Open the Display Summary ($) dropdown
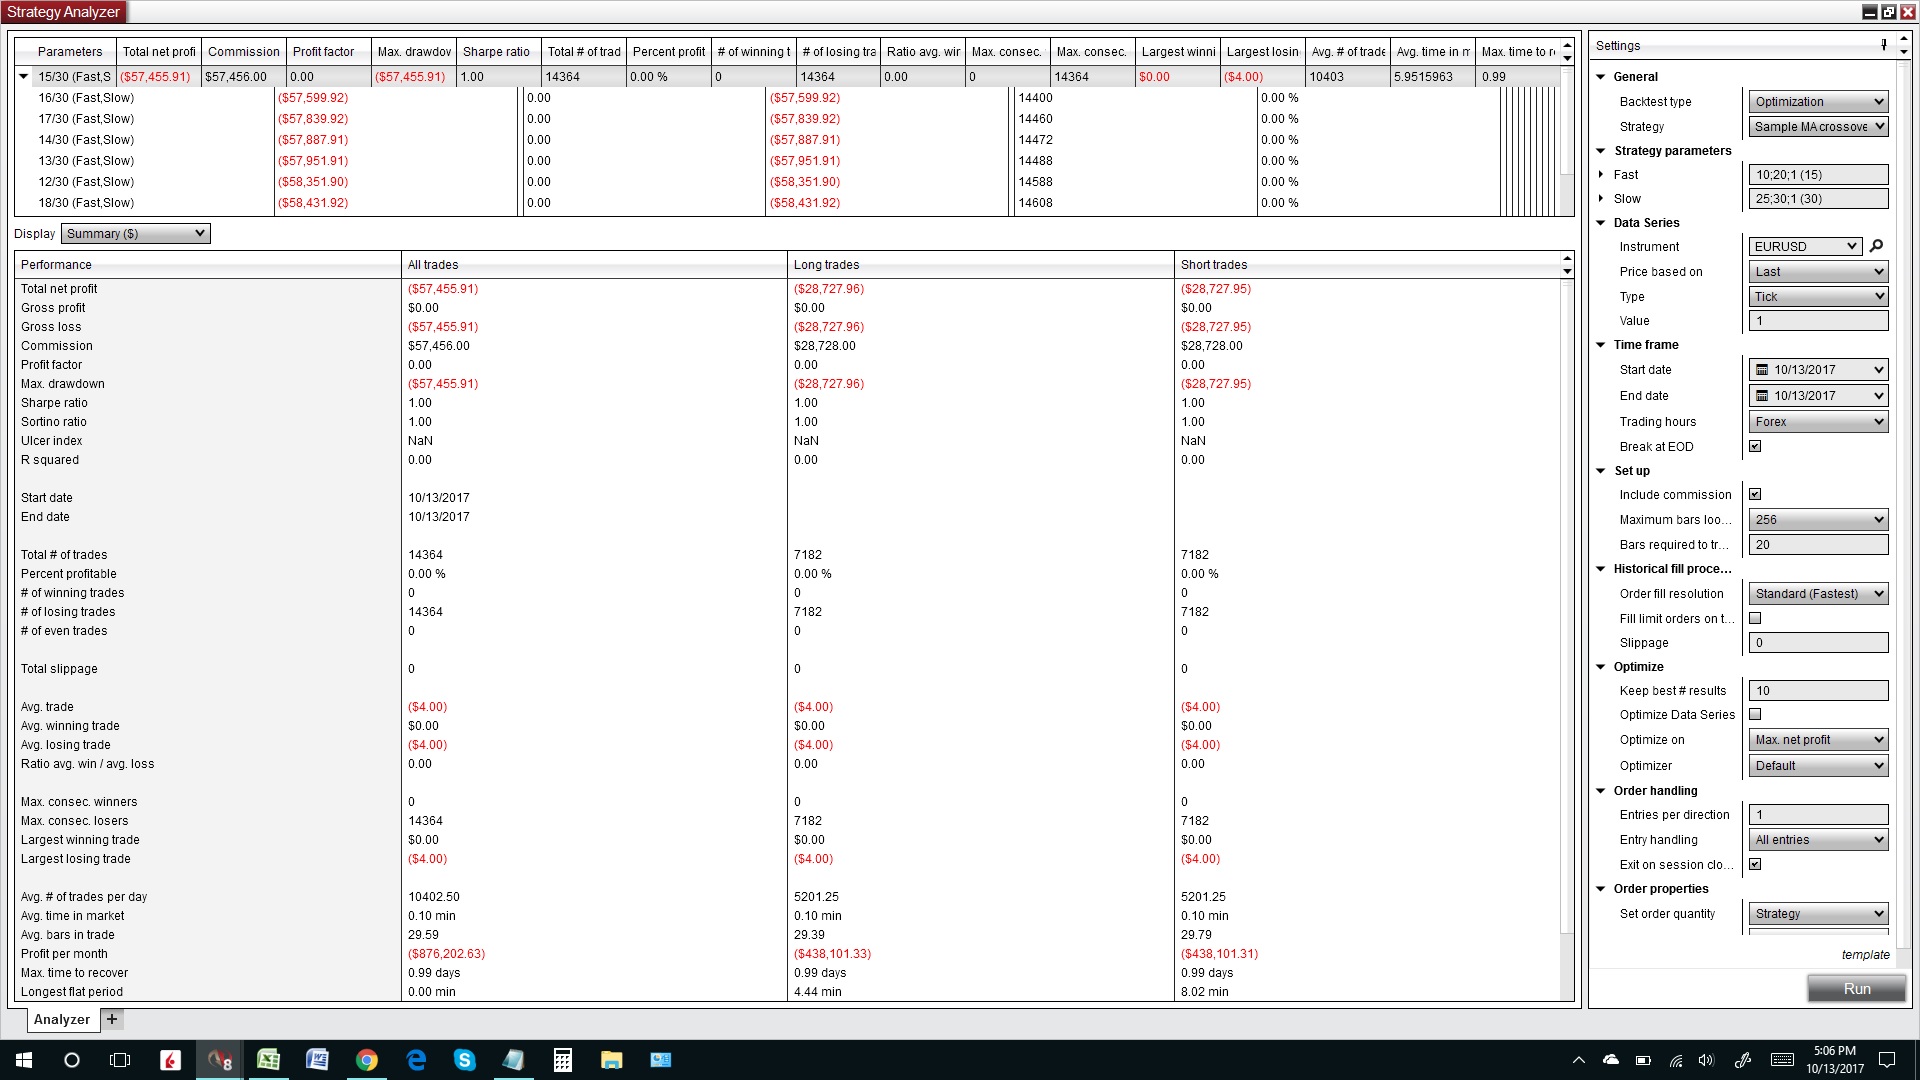This screenshot has height=1080, width=1920. [x=136, y=233]
